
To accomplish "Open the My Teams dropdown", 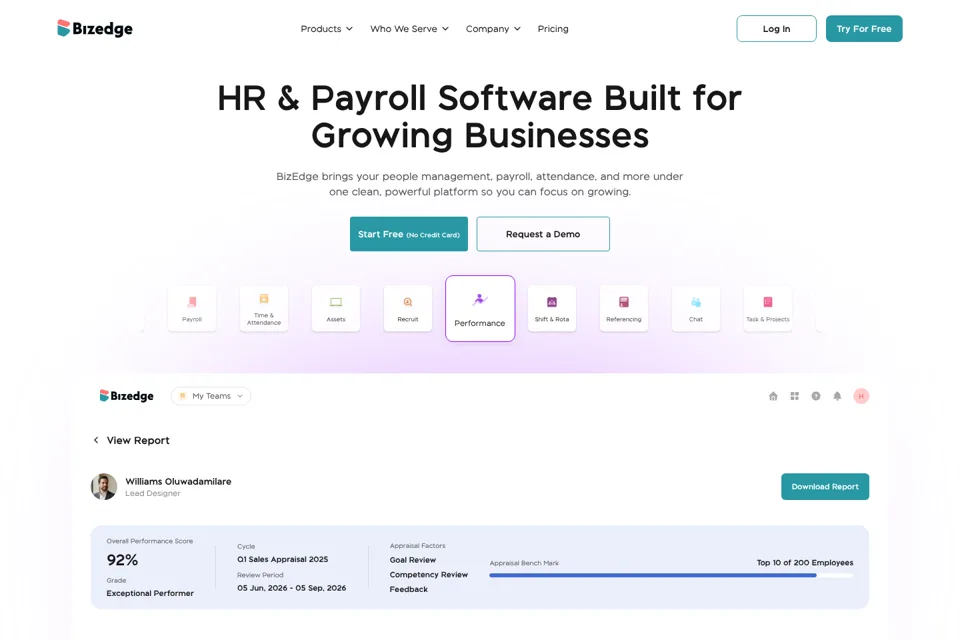I will tap(211, 396).
